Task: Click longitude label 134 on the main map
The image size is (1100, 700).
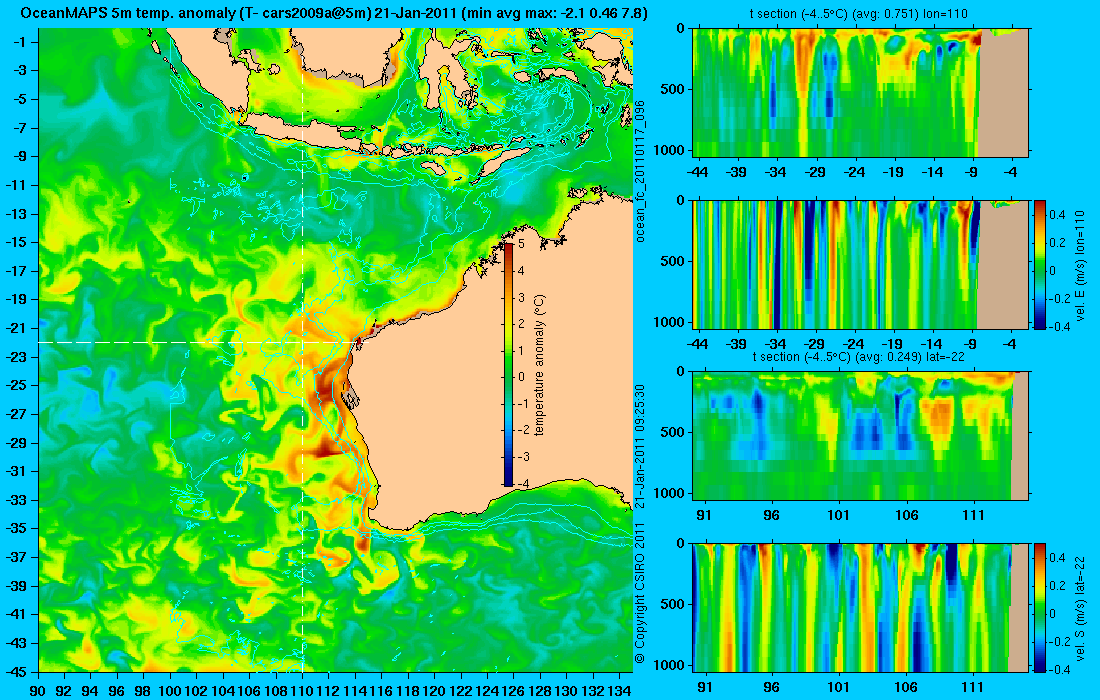Action: tap(619, 691)
